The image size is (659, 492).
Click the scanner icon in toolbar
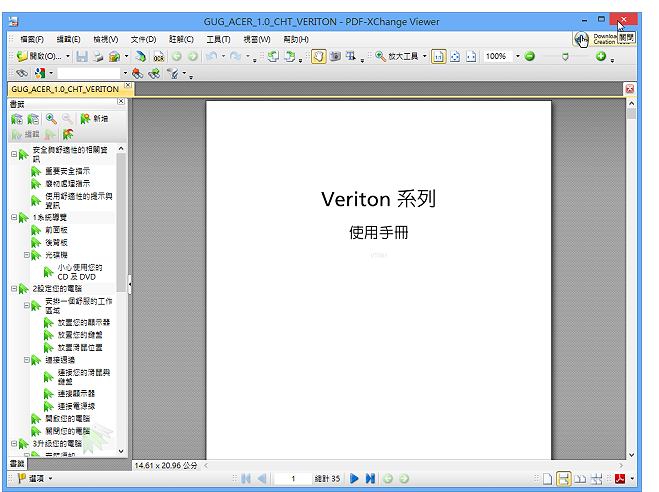(114, 56)
